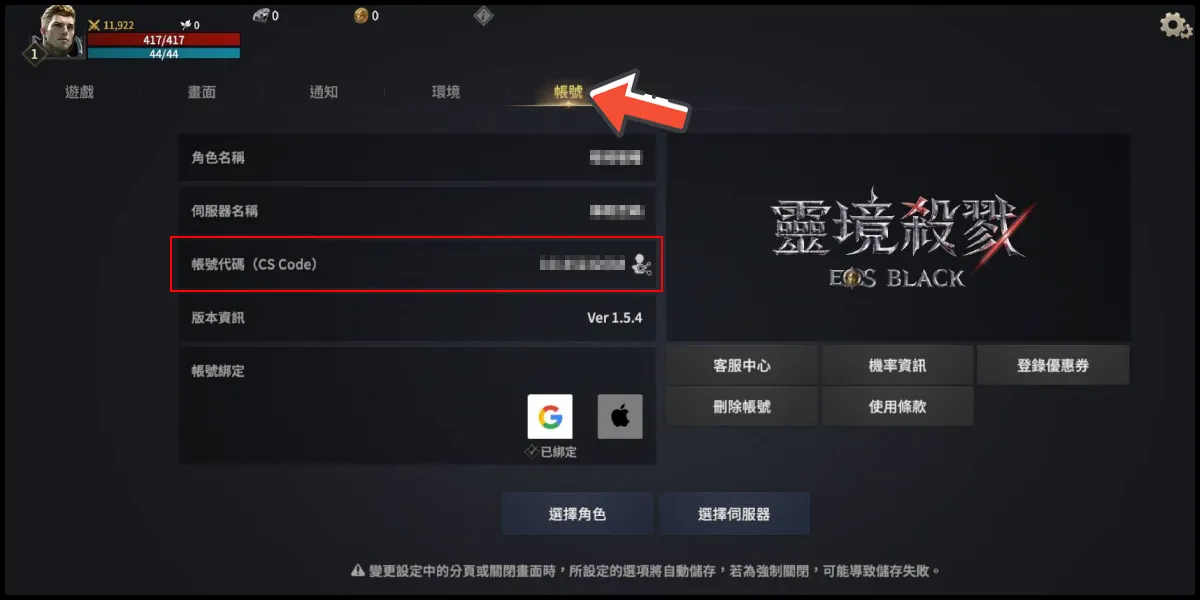
Task: View 機率資訊 probability info
Action: point(897,365)
